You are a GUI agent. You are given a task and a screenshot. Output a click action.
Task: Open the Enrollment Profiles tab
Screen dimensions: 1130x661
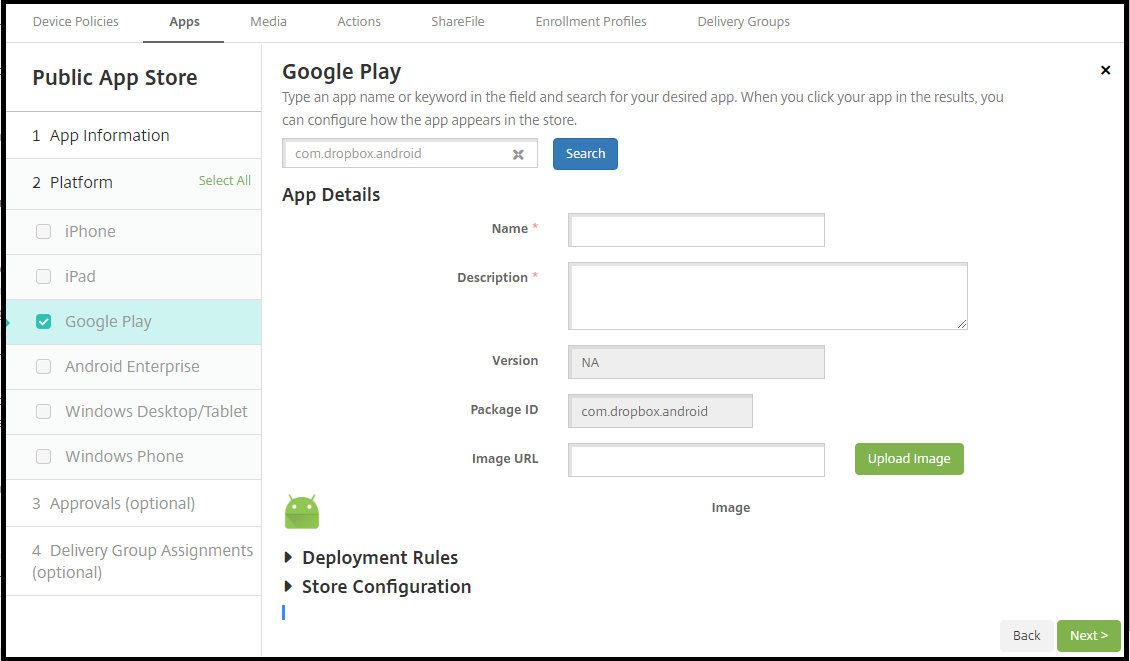591,21
